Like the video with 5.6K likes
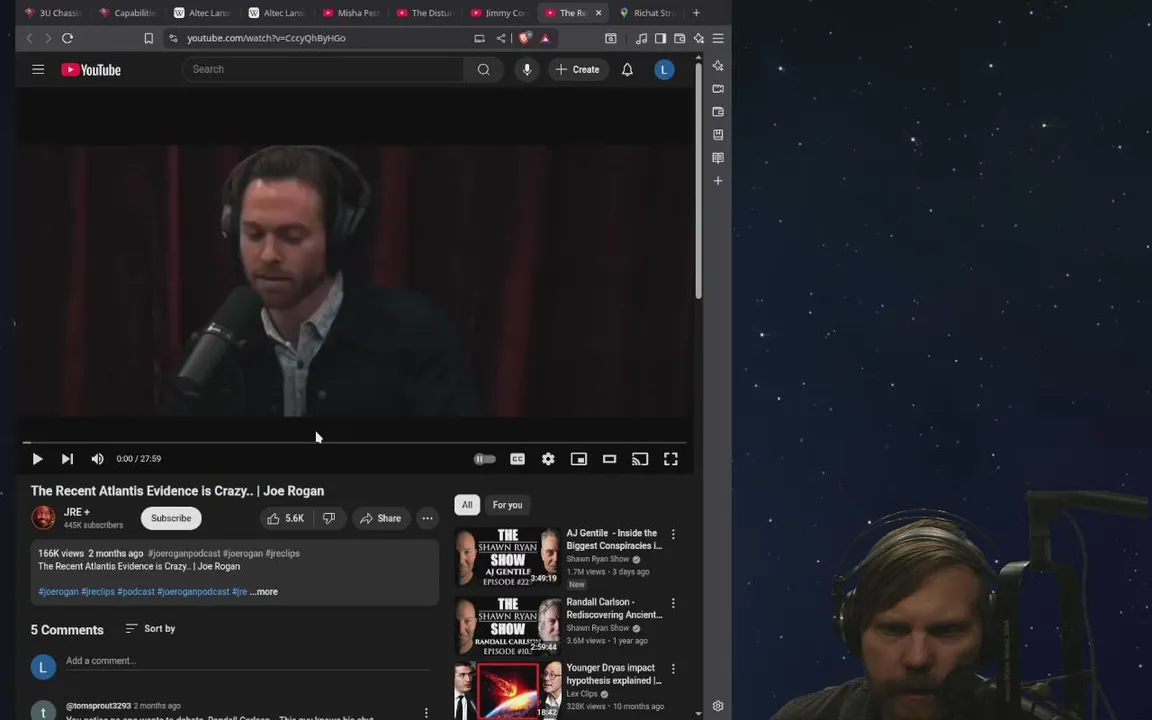Viewport: 1152px width, 720px height. [287, 518]
